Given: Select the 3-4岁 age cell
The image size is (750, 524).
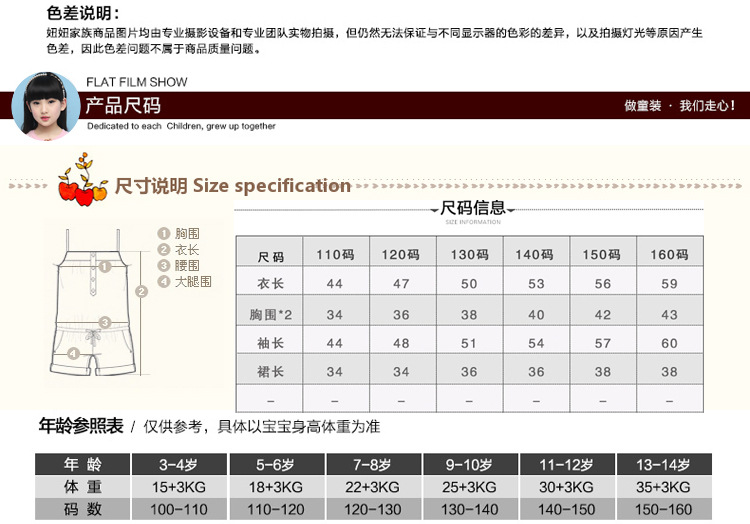Looking at the screenshot, I should [x=179, y=464].
